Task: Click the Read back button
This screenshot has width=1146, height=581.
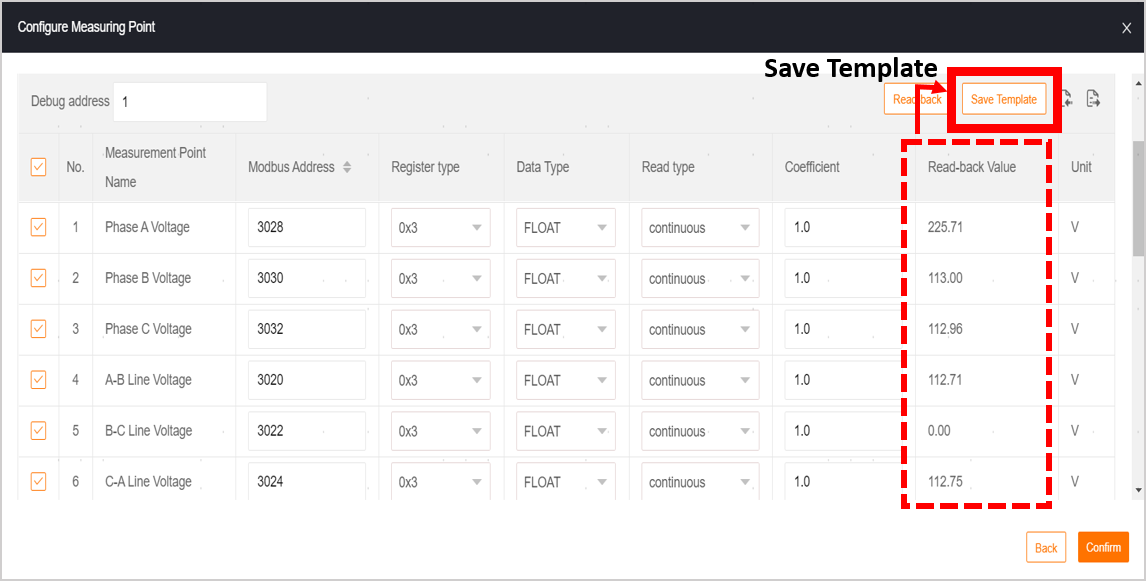Action: (917, 99)
